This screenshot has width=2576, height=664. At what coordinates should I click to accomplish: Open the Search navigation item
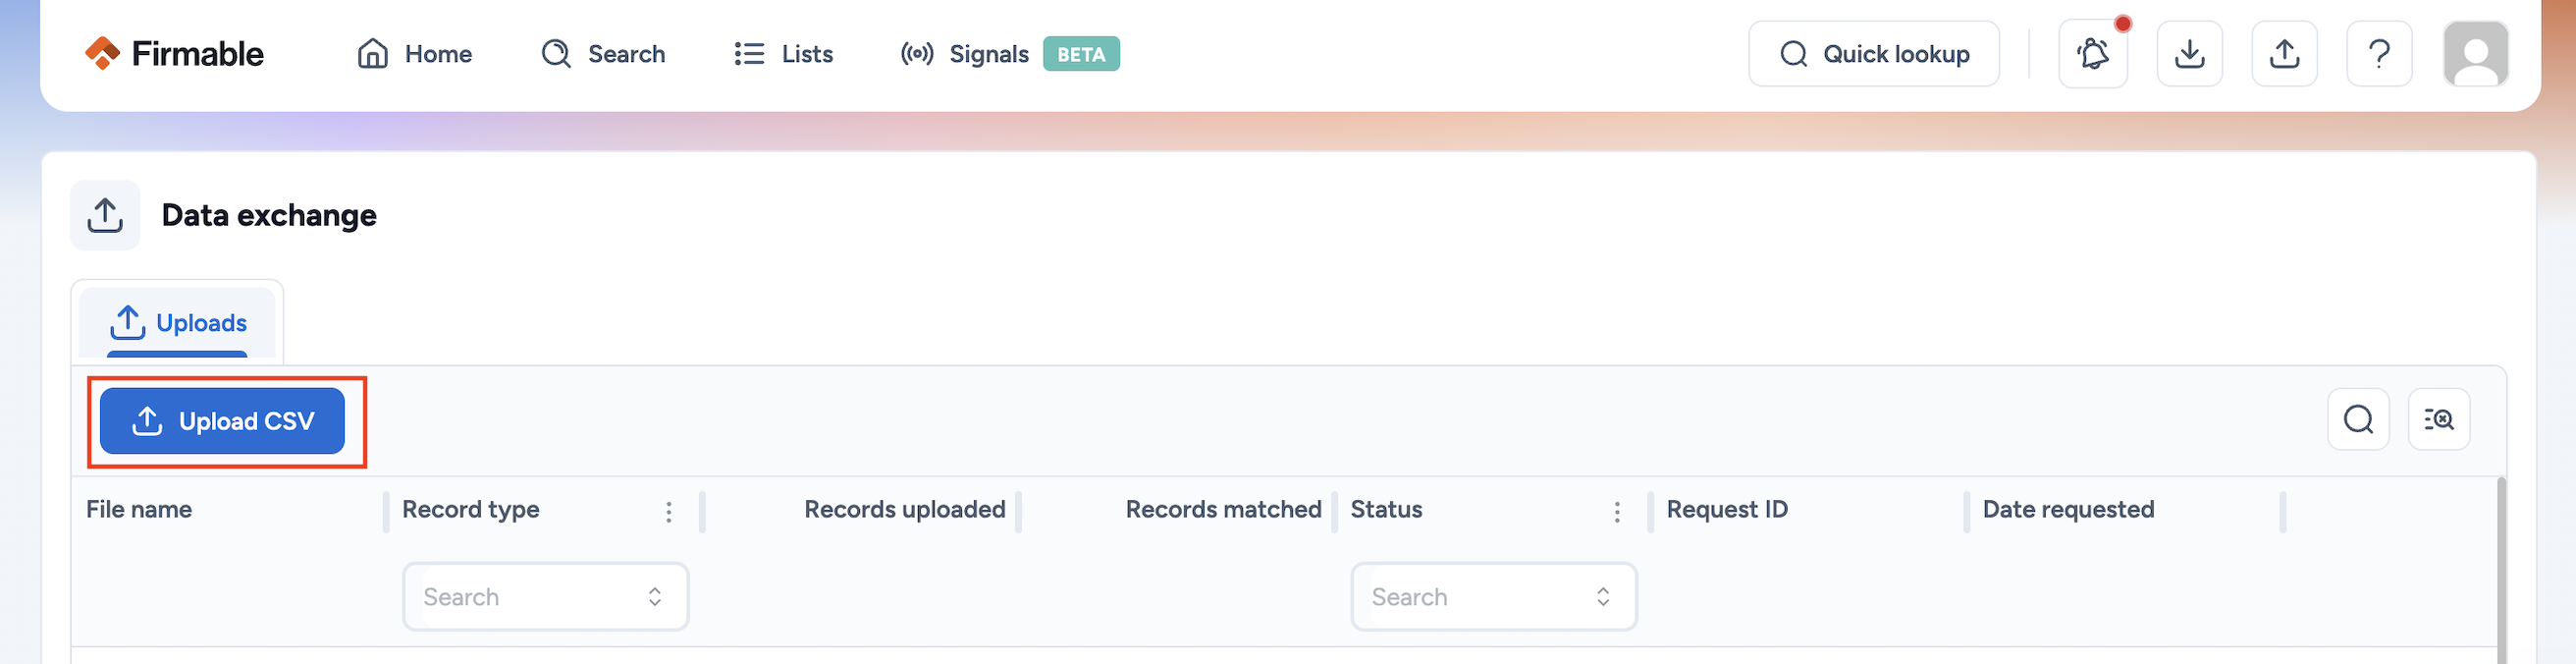click(604, 54)
